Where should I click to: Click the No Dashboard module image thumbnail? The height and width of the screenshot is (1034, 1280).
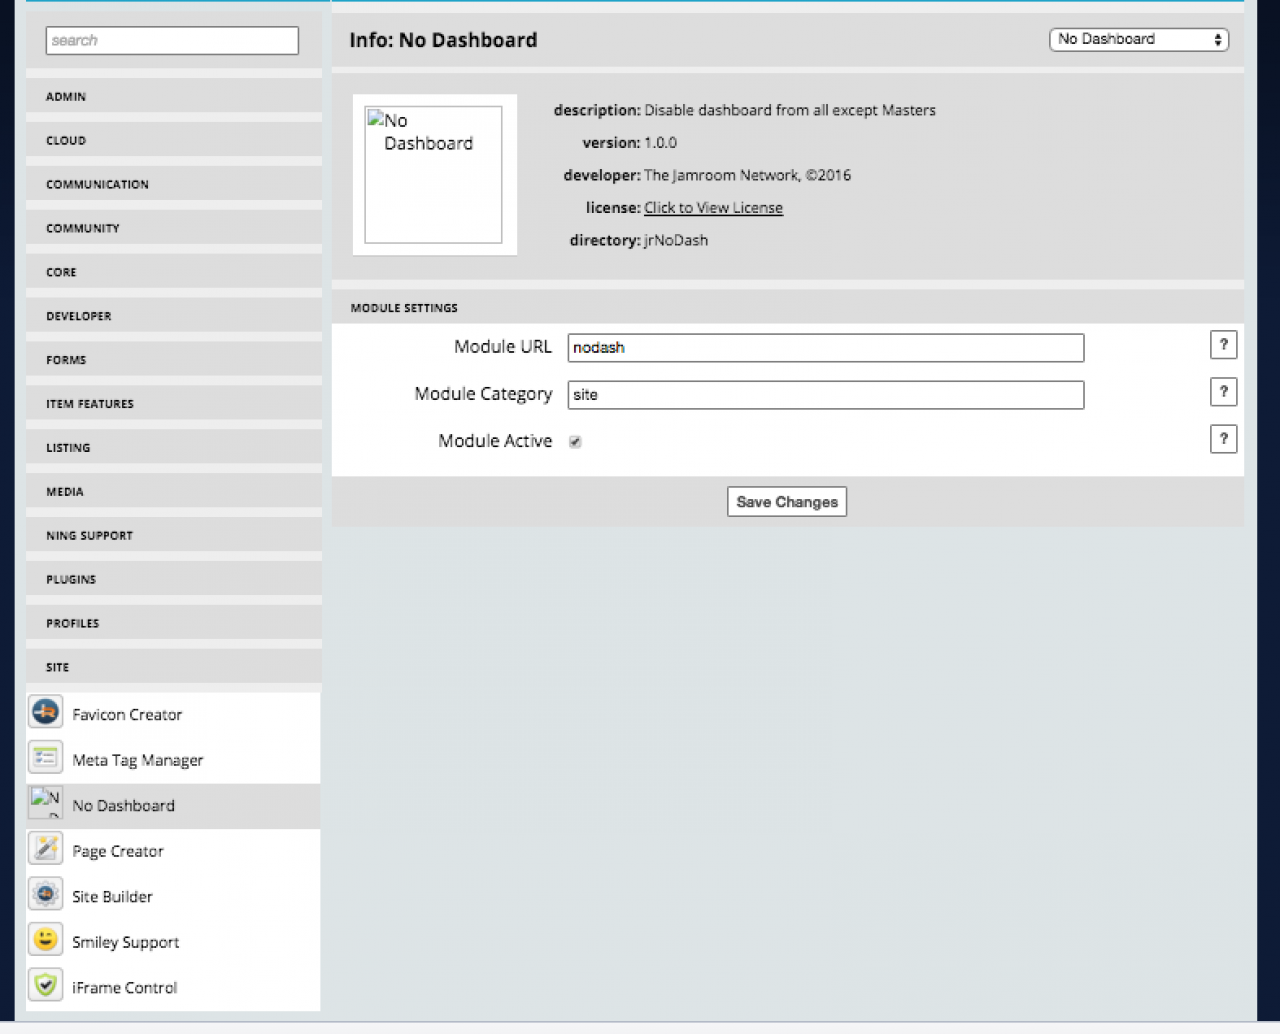click(433, 175)
